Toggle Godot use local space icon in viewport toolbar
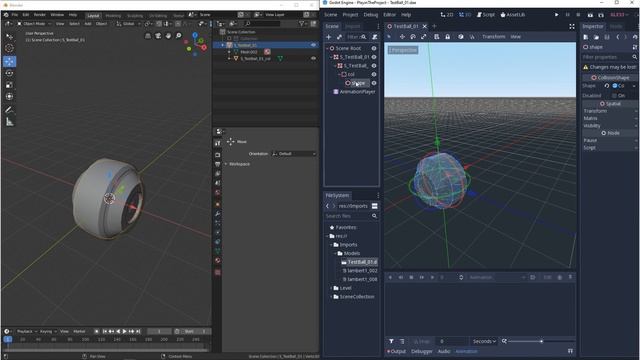The width and height of the screenshot is (640, 360). 461,37
